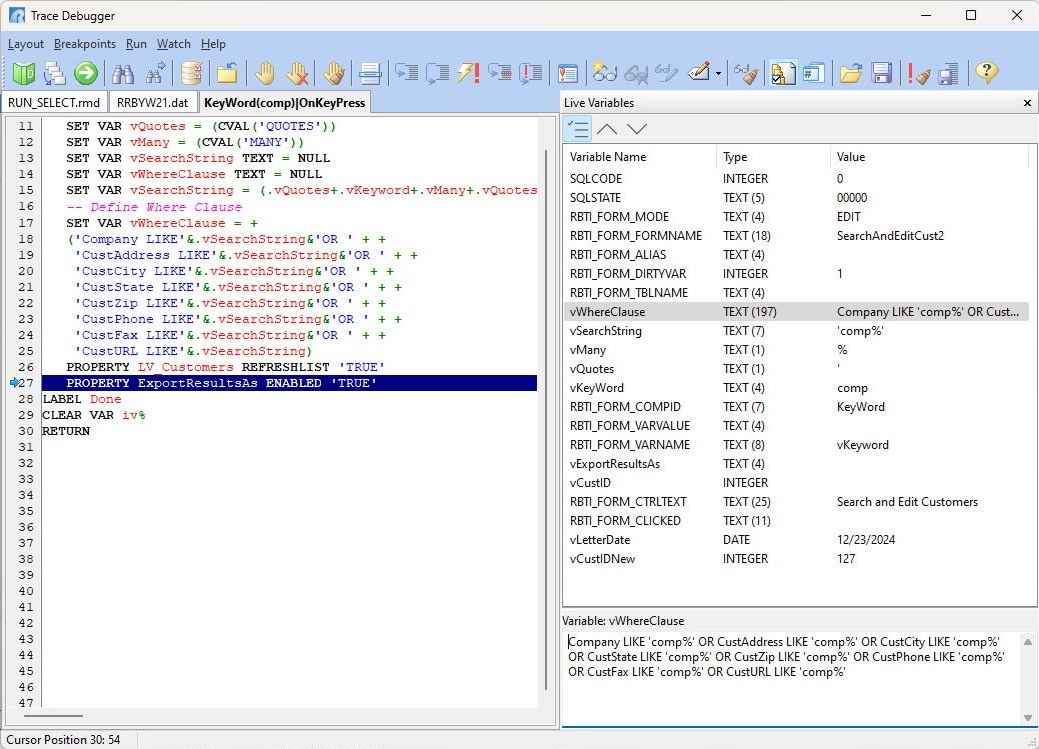Click the windows with hash symbol icon
The image size is (1039, 749).
[x=814, y=73]
